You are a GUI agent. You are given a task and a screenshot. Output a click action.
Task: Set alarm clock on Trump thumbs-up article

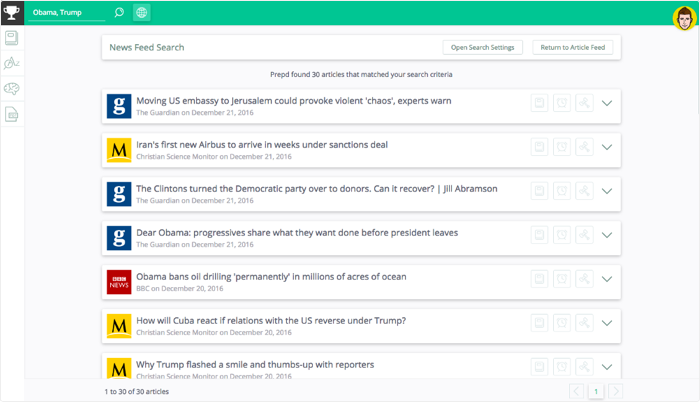562,367
